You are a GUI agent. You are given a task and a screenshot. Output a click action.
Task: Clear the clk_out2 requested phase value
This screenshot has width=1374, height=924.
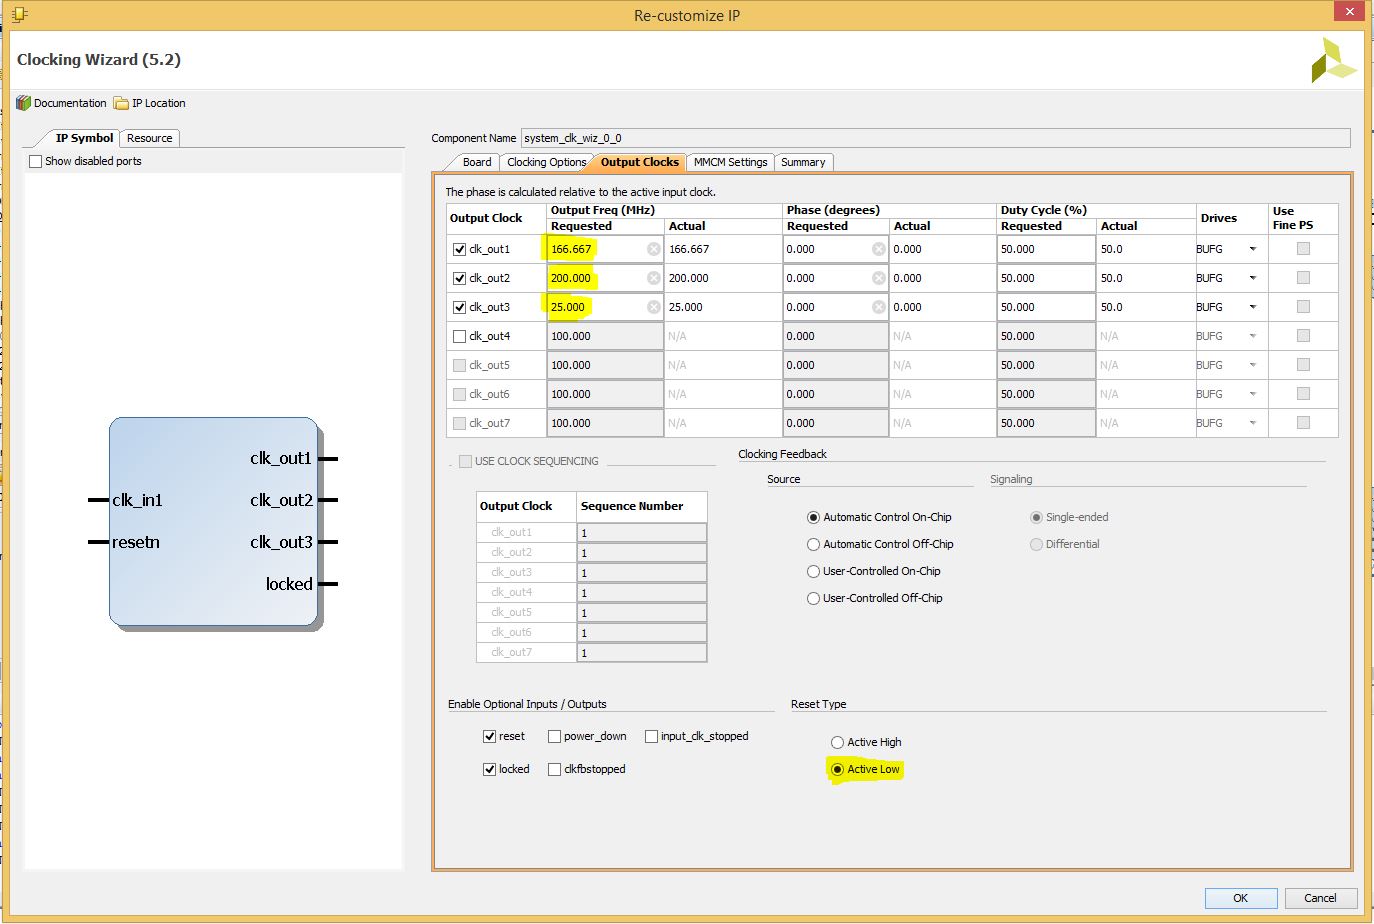pyautogui.click(x=878, y=278)
